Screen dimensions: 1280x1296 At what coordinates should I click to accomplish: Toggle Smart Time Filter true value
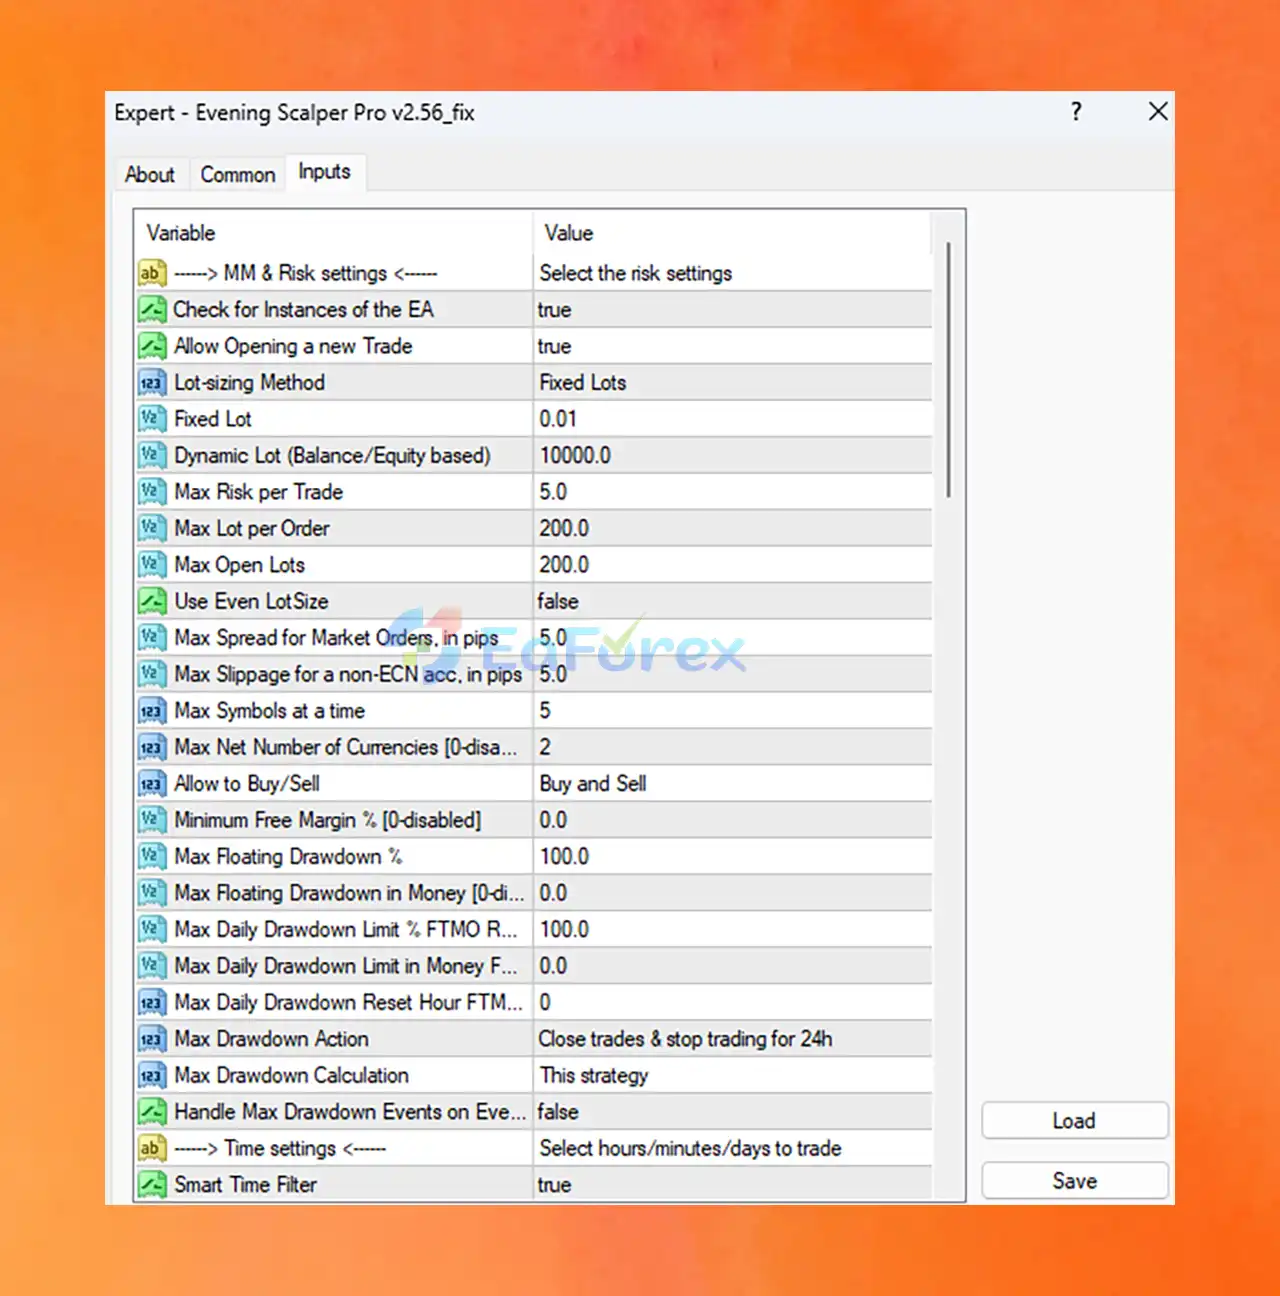732,1185
